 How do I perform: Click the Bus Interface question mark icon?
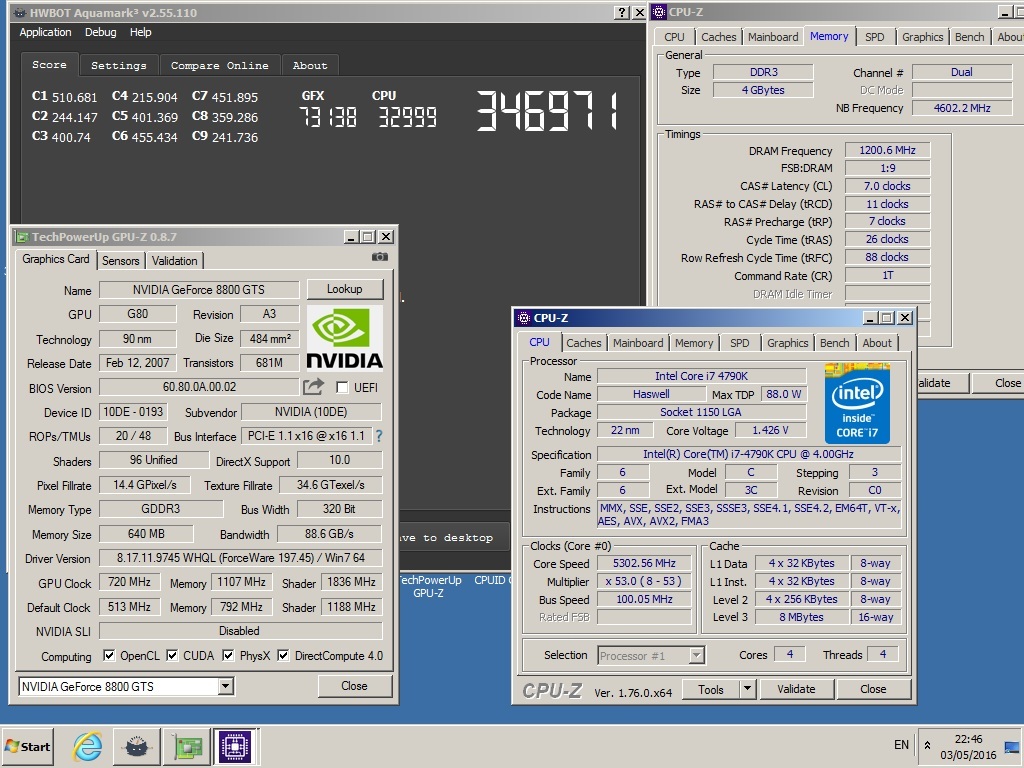point(379,436)
